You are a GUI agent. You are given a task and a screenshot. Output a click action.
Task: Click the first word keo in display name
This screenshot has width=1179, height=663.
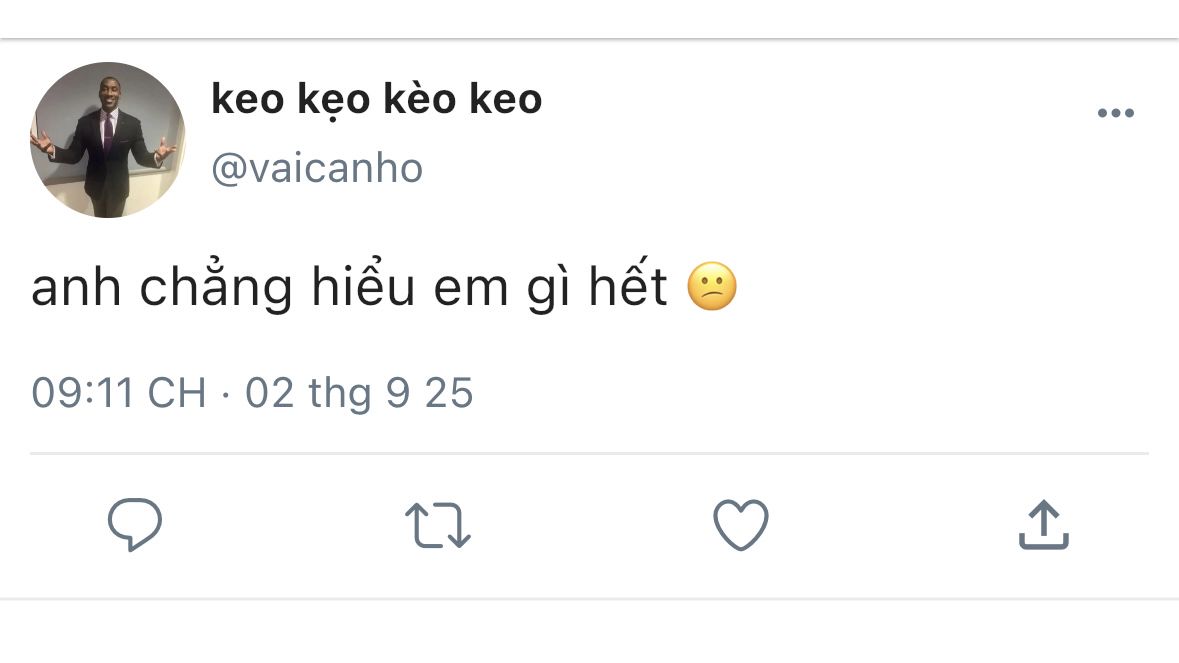click(246, 100)
